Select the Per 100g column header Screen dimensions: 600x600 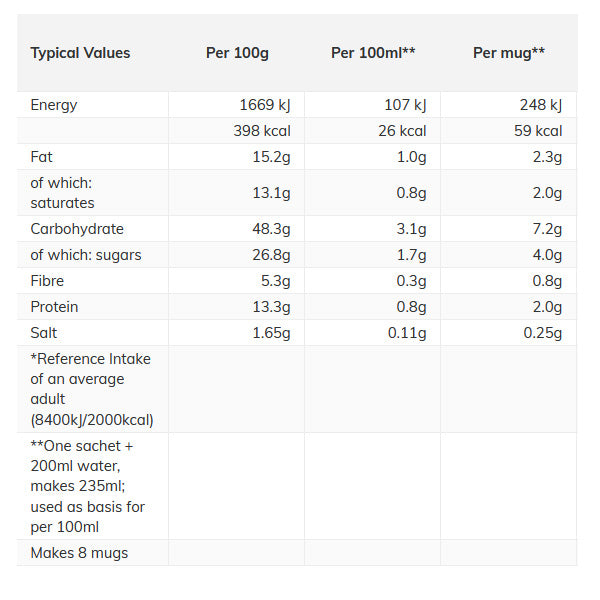(x=237, y=53)
